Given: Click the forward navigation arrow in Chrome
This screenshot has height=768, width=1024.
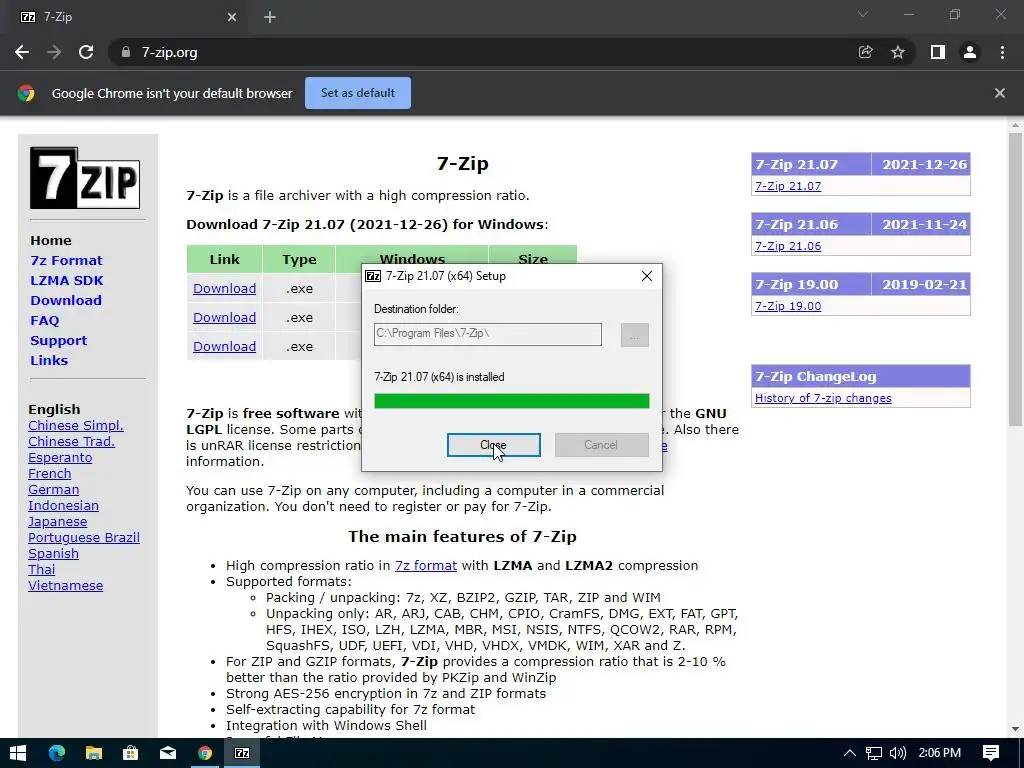Looking at the screenshot, I should 54,52.
